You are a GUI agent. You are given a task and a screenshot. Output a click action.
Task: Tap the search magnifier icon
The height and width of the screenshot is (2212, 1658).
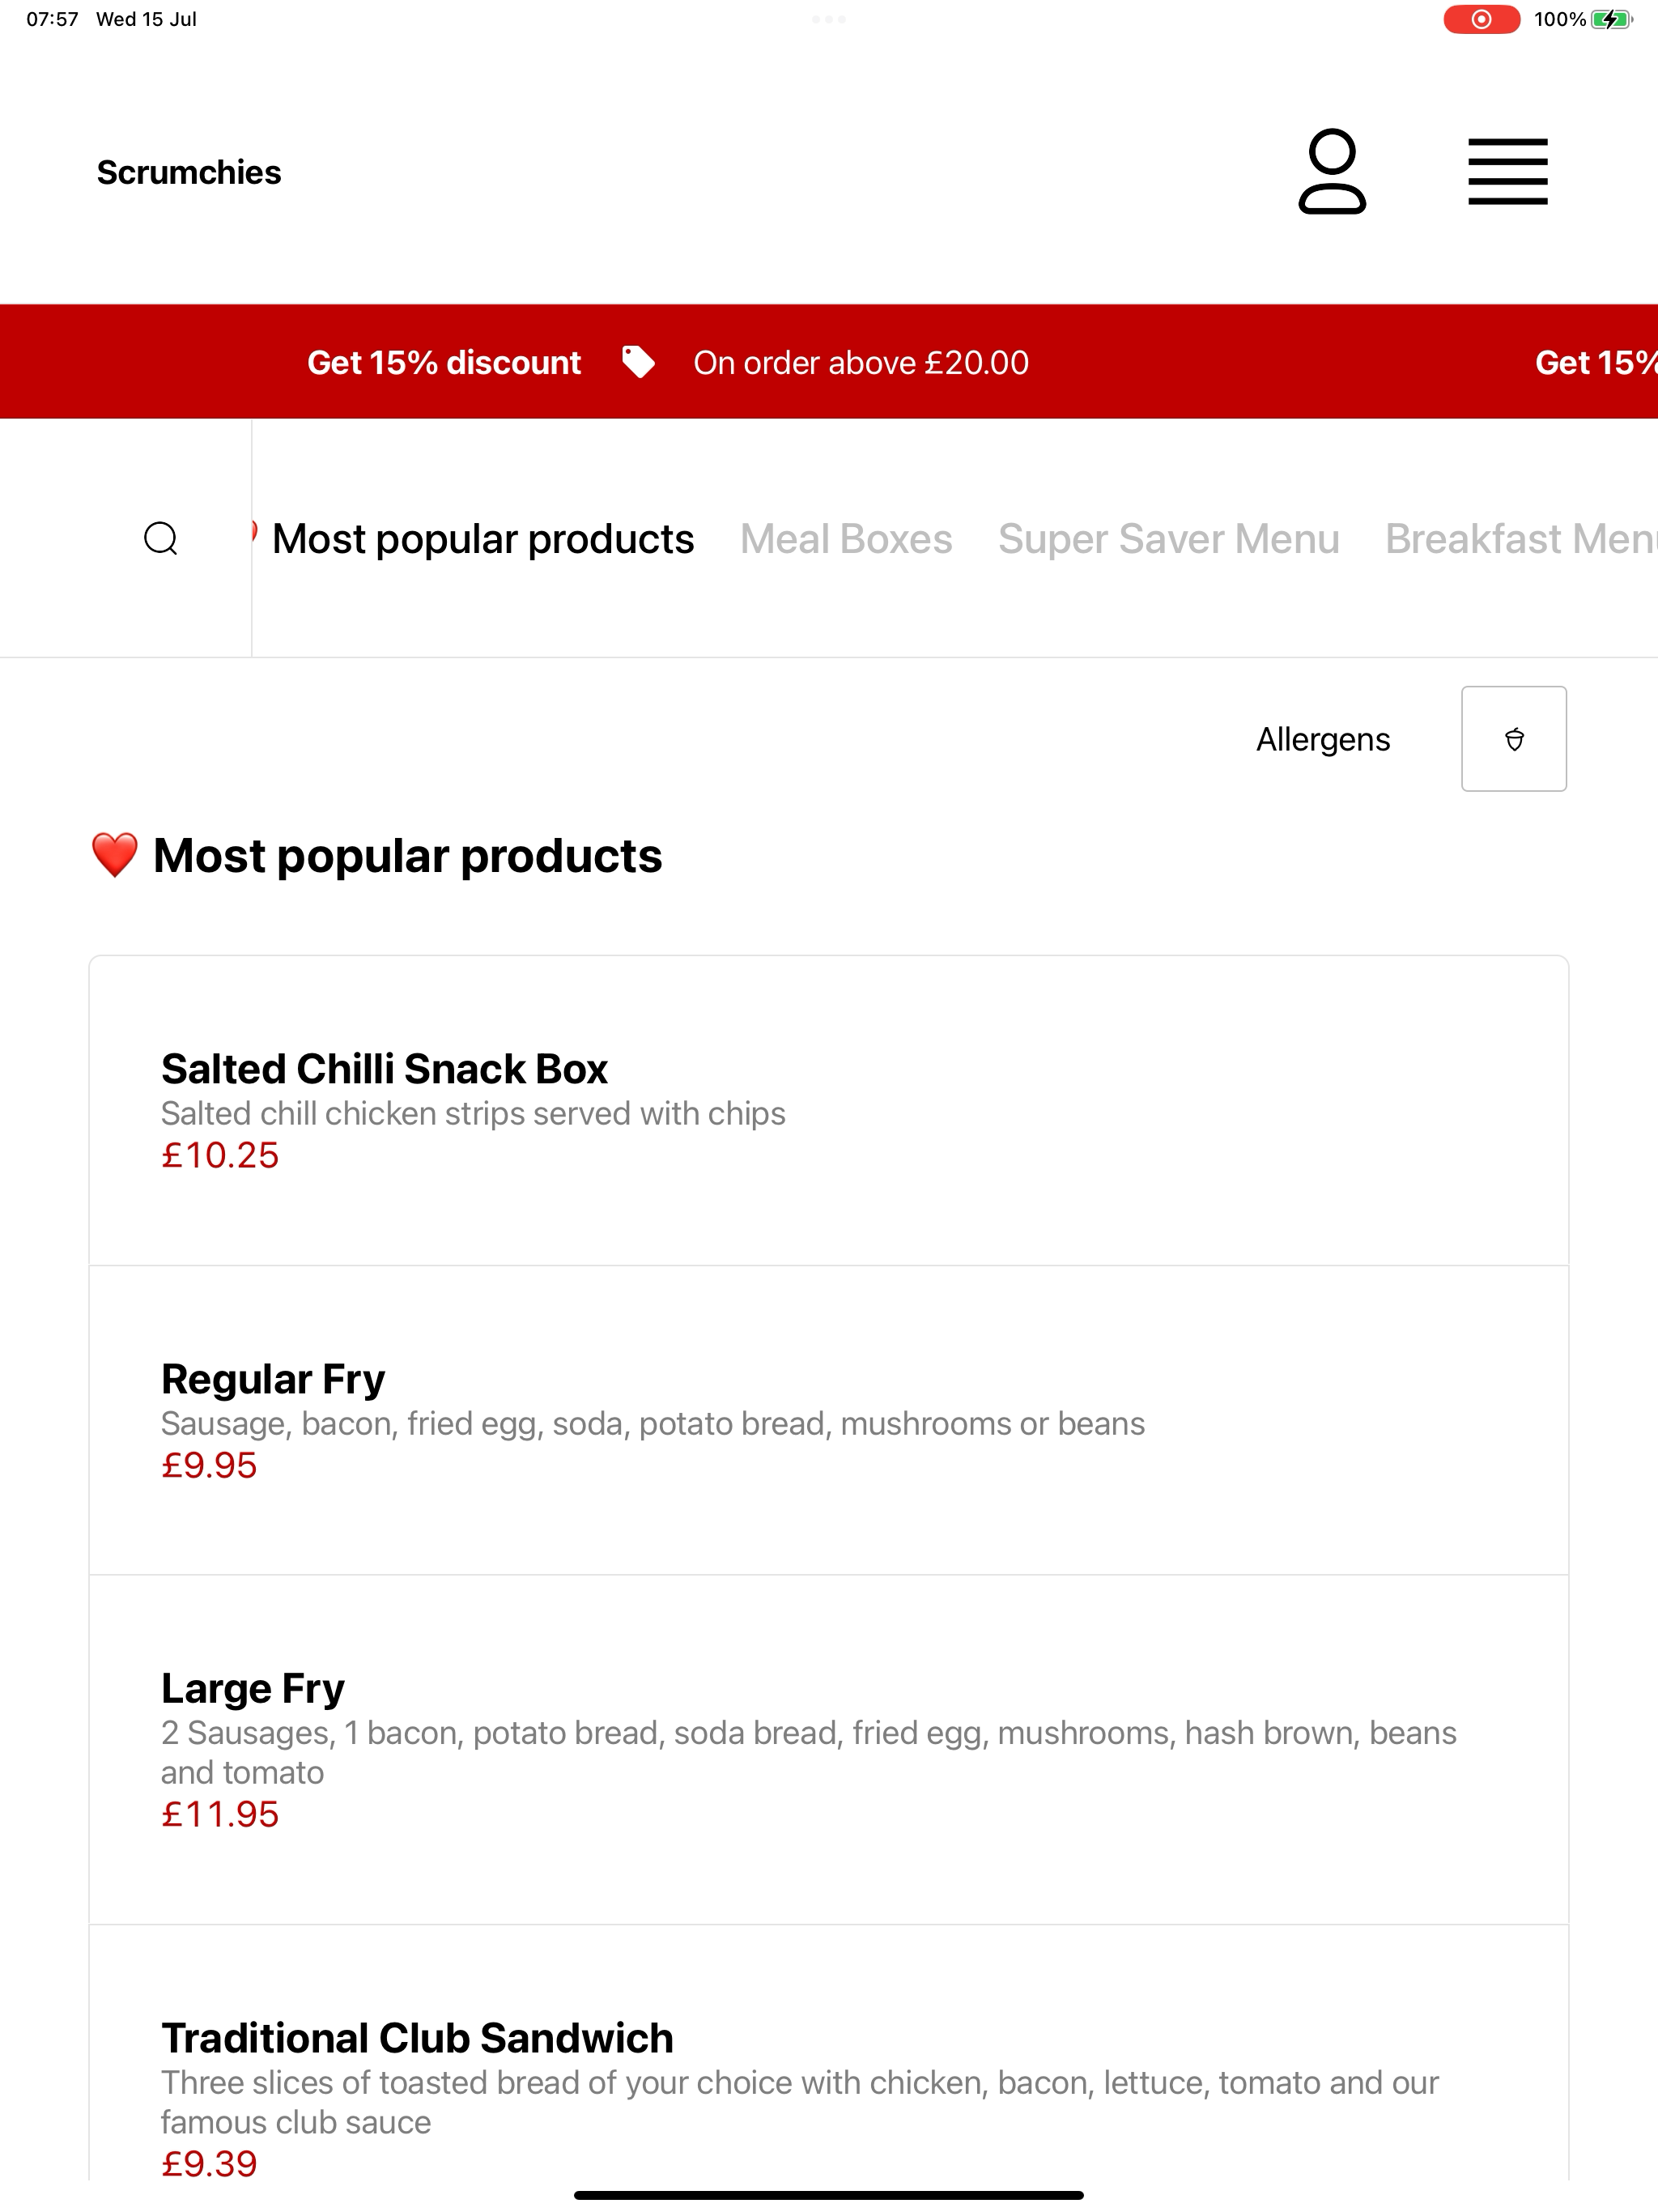pyautogui.click(x=161, y=538)
